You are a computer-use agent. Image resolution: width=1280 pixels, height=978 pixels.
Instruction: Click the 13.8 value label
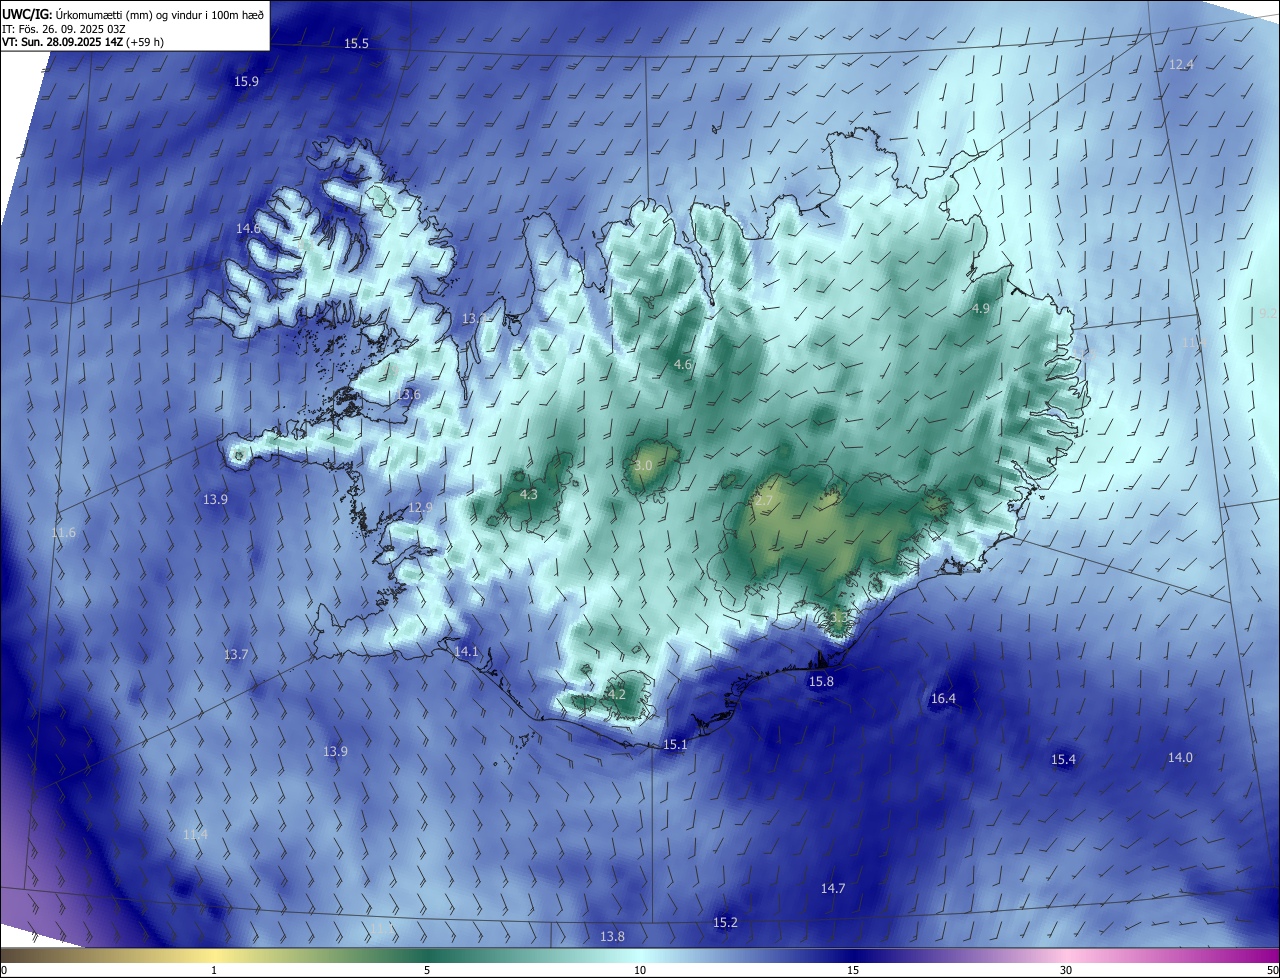612,937
